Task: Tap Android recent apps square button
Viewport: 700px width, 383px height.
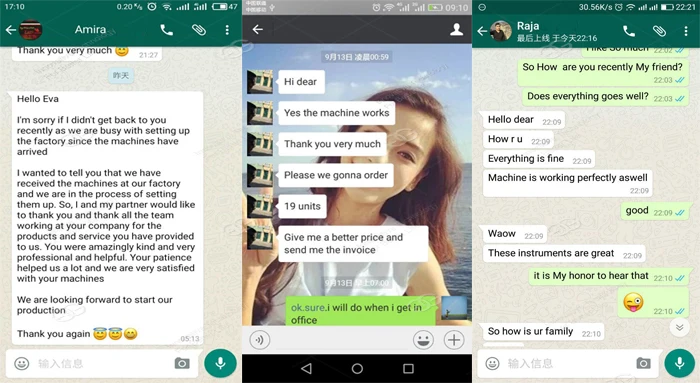Action: pos(408,369)
